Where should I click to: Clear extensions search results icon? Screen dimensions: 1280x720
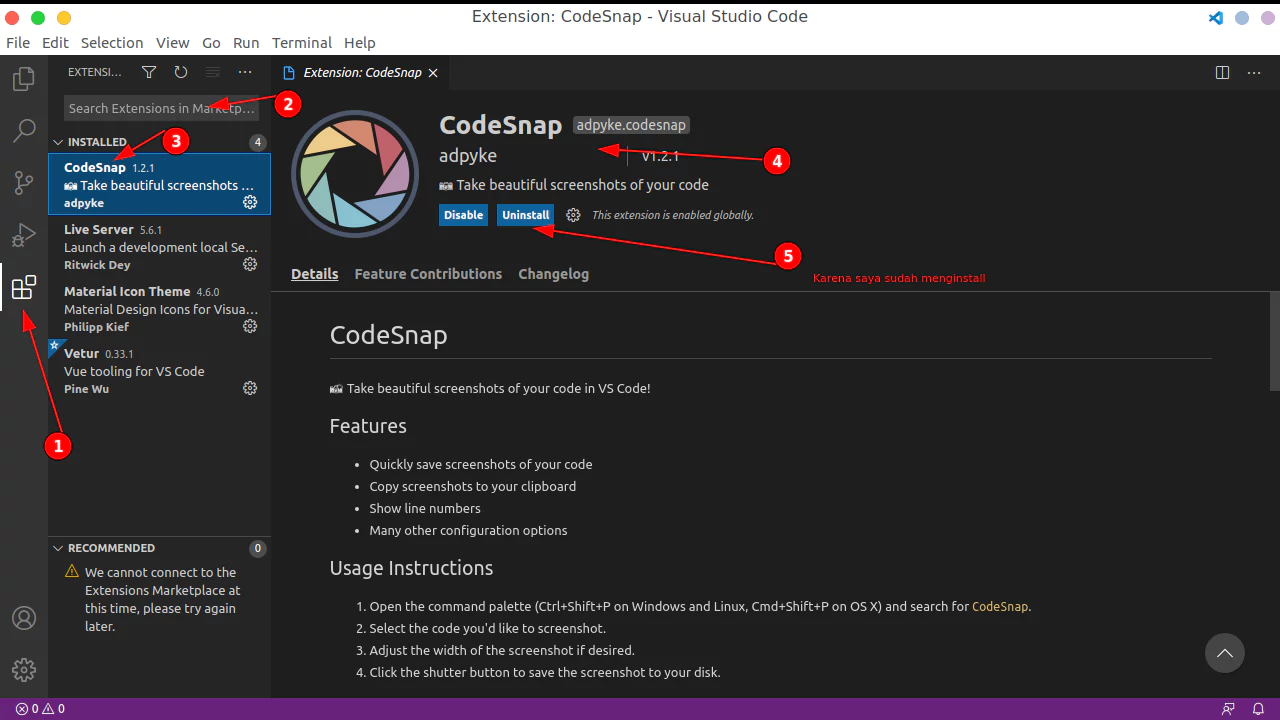coord(213,72)
